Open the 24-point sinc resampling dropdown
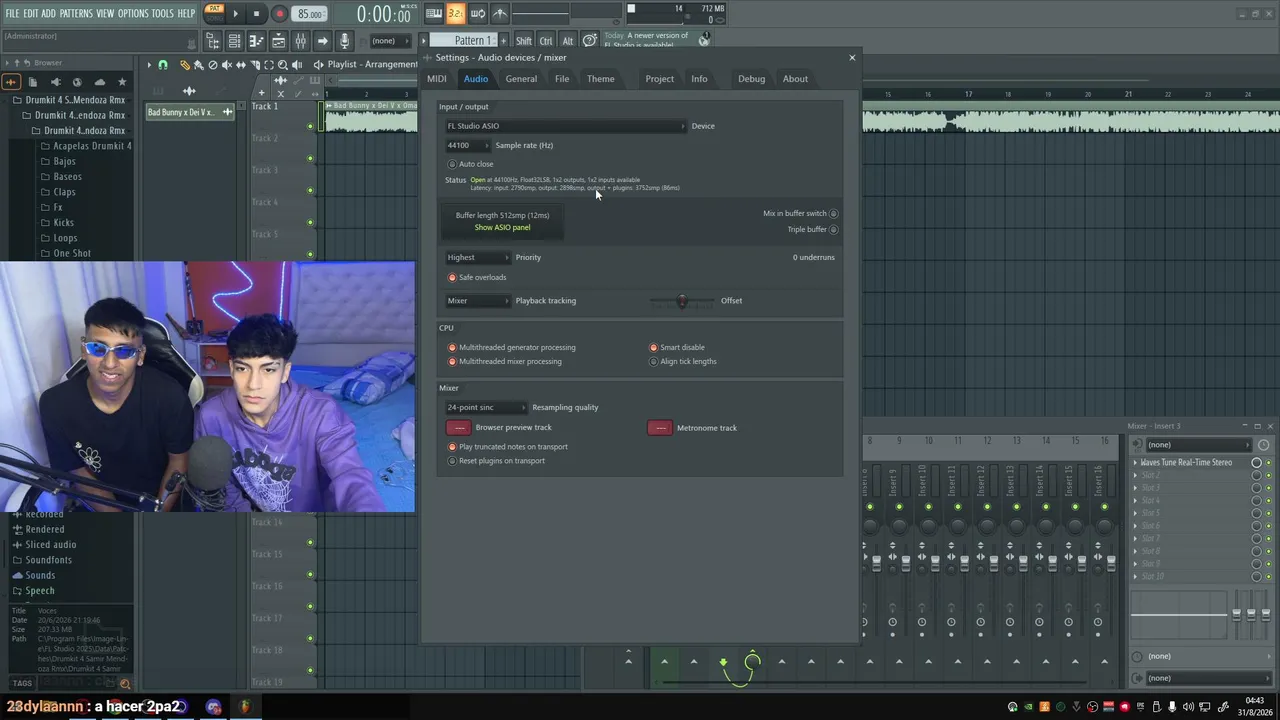The width and height of the screenshot is (1280, 720). (485, 407)
